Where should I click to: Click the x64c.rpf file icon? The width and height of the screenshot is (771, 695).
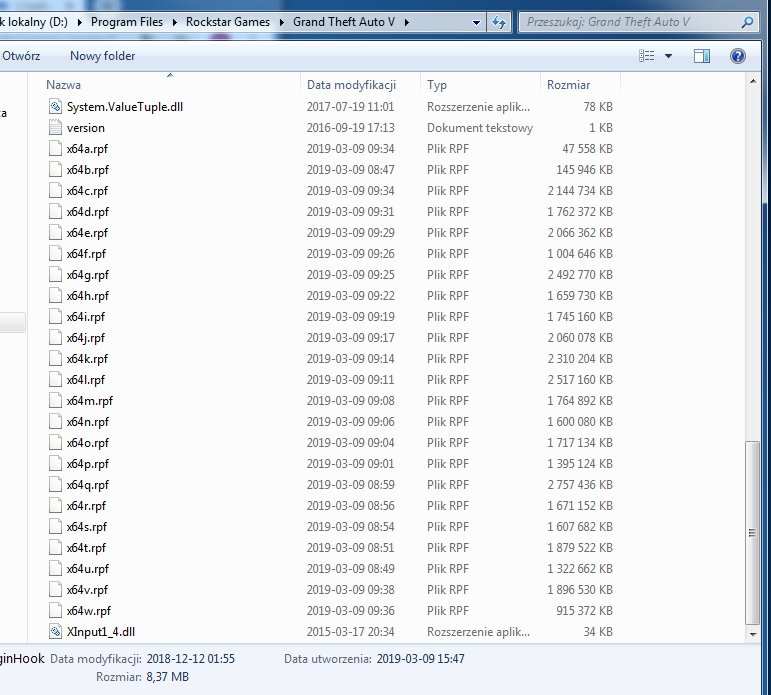coord(56,190)
